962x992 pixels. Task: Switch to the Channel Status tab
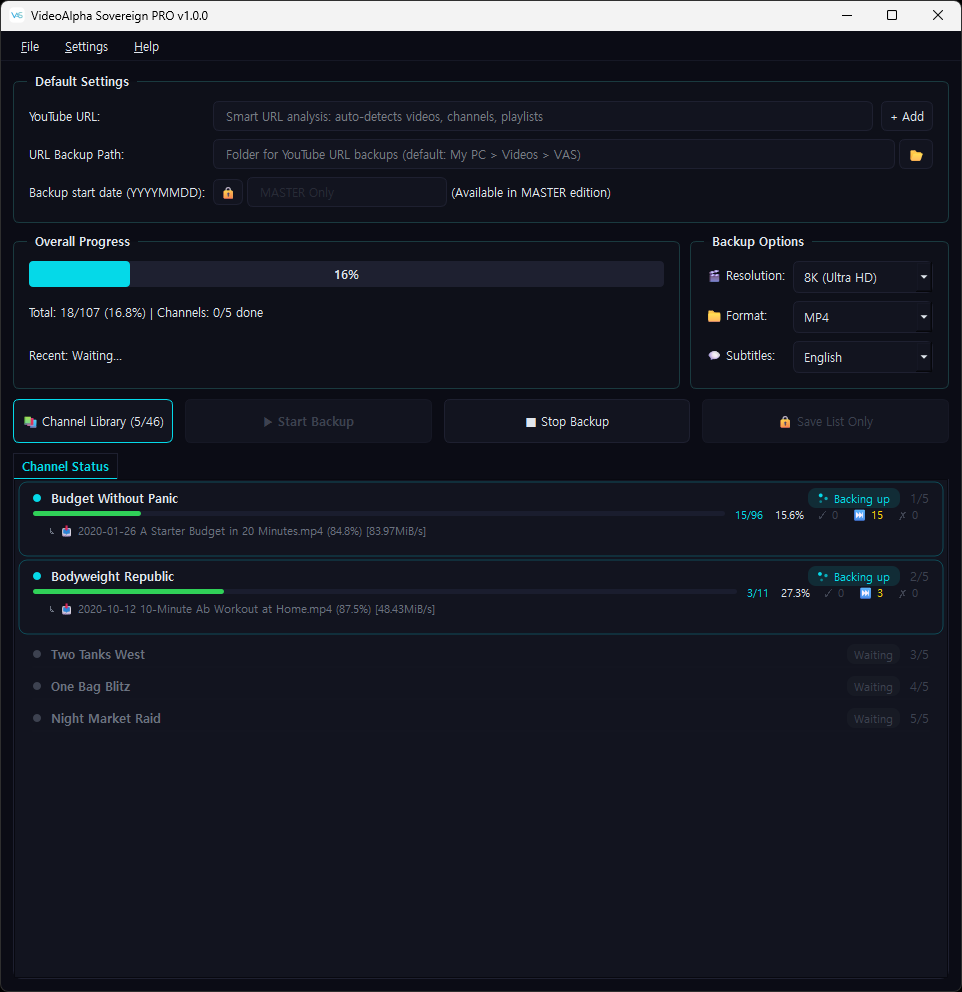pyautogui.click(x=65, y=466)
